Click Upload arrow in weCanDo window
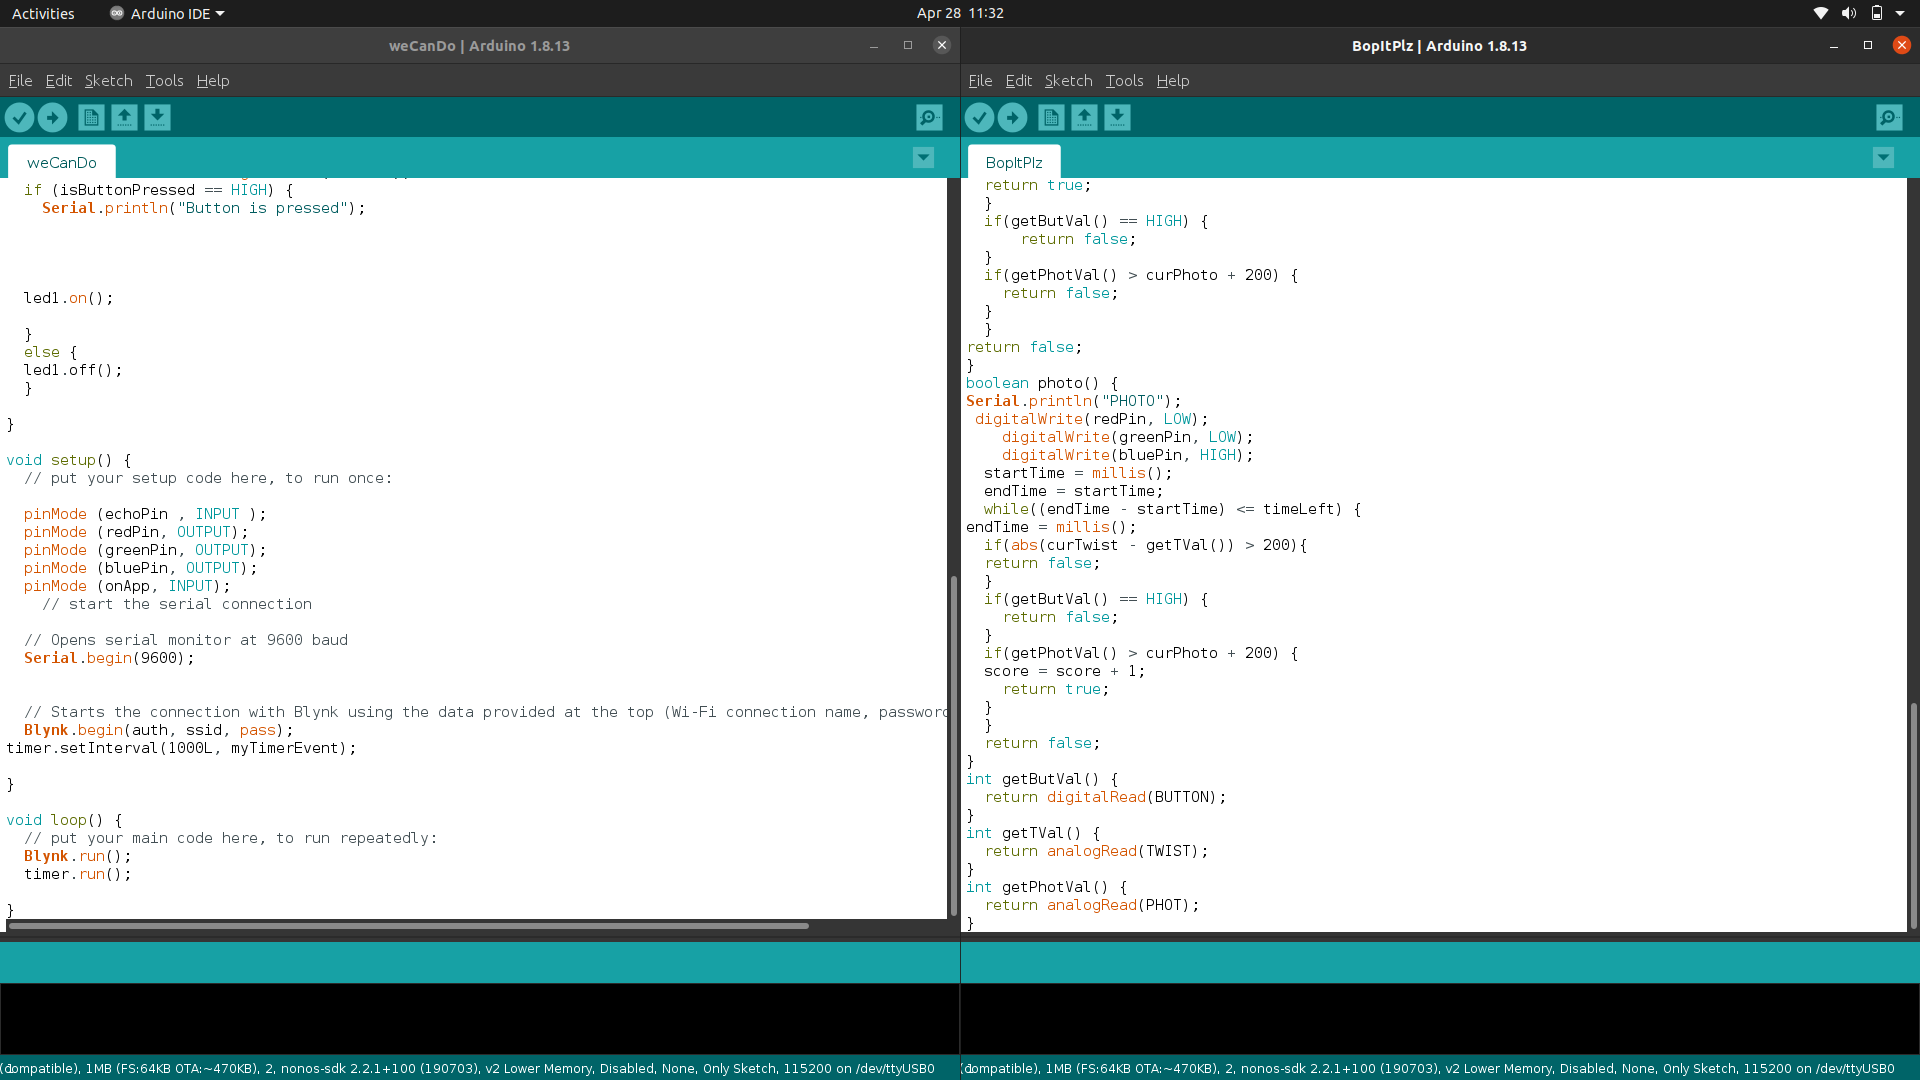This screenshot has width=1920, height=1080. coord(52,118)
